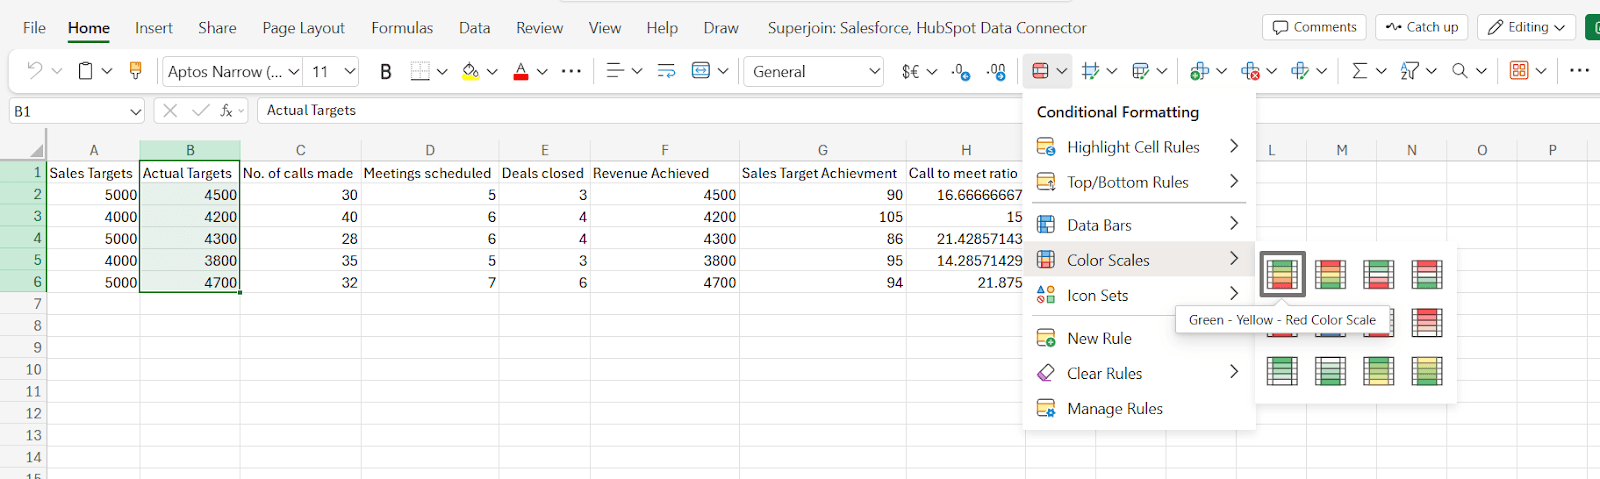Click the Catch up button
This screenshot has width=1600, height=479.
[x=1422, y=27]
